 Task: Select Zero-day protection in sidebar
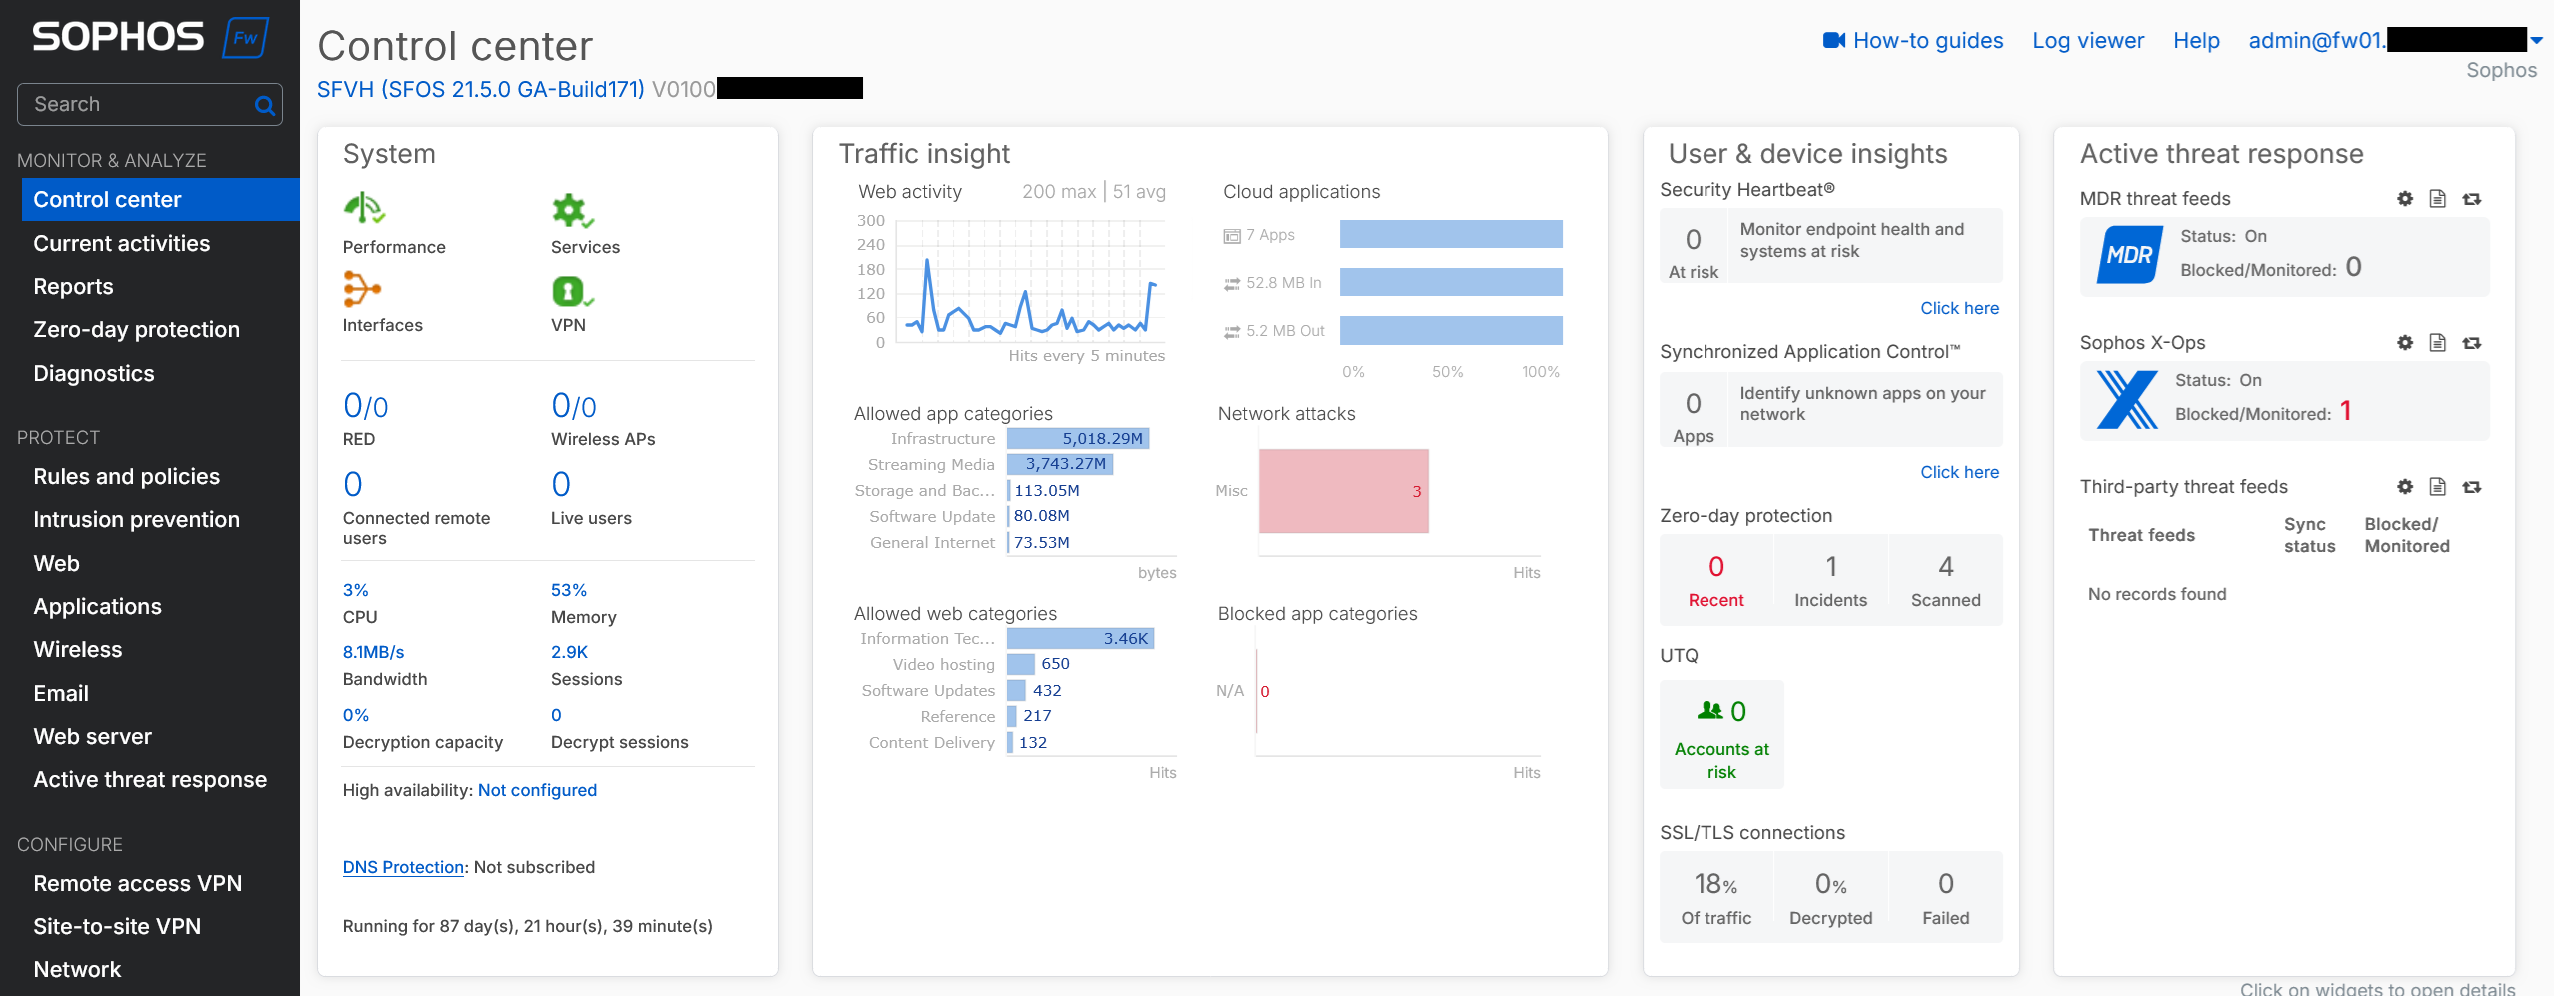click(x=136, y=329)
